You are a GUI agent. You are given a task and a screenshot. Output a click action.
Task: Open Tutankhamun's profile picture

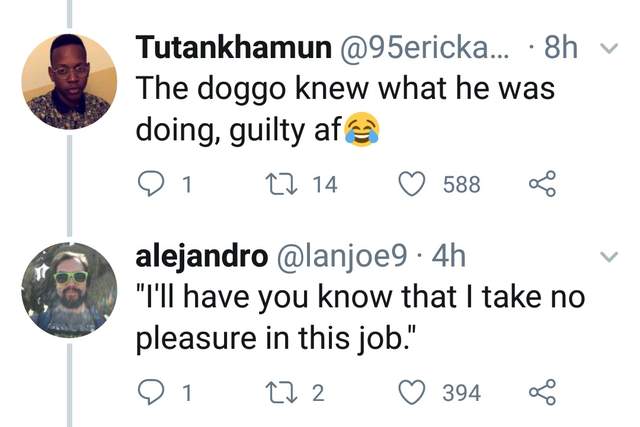click(69, 82)
